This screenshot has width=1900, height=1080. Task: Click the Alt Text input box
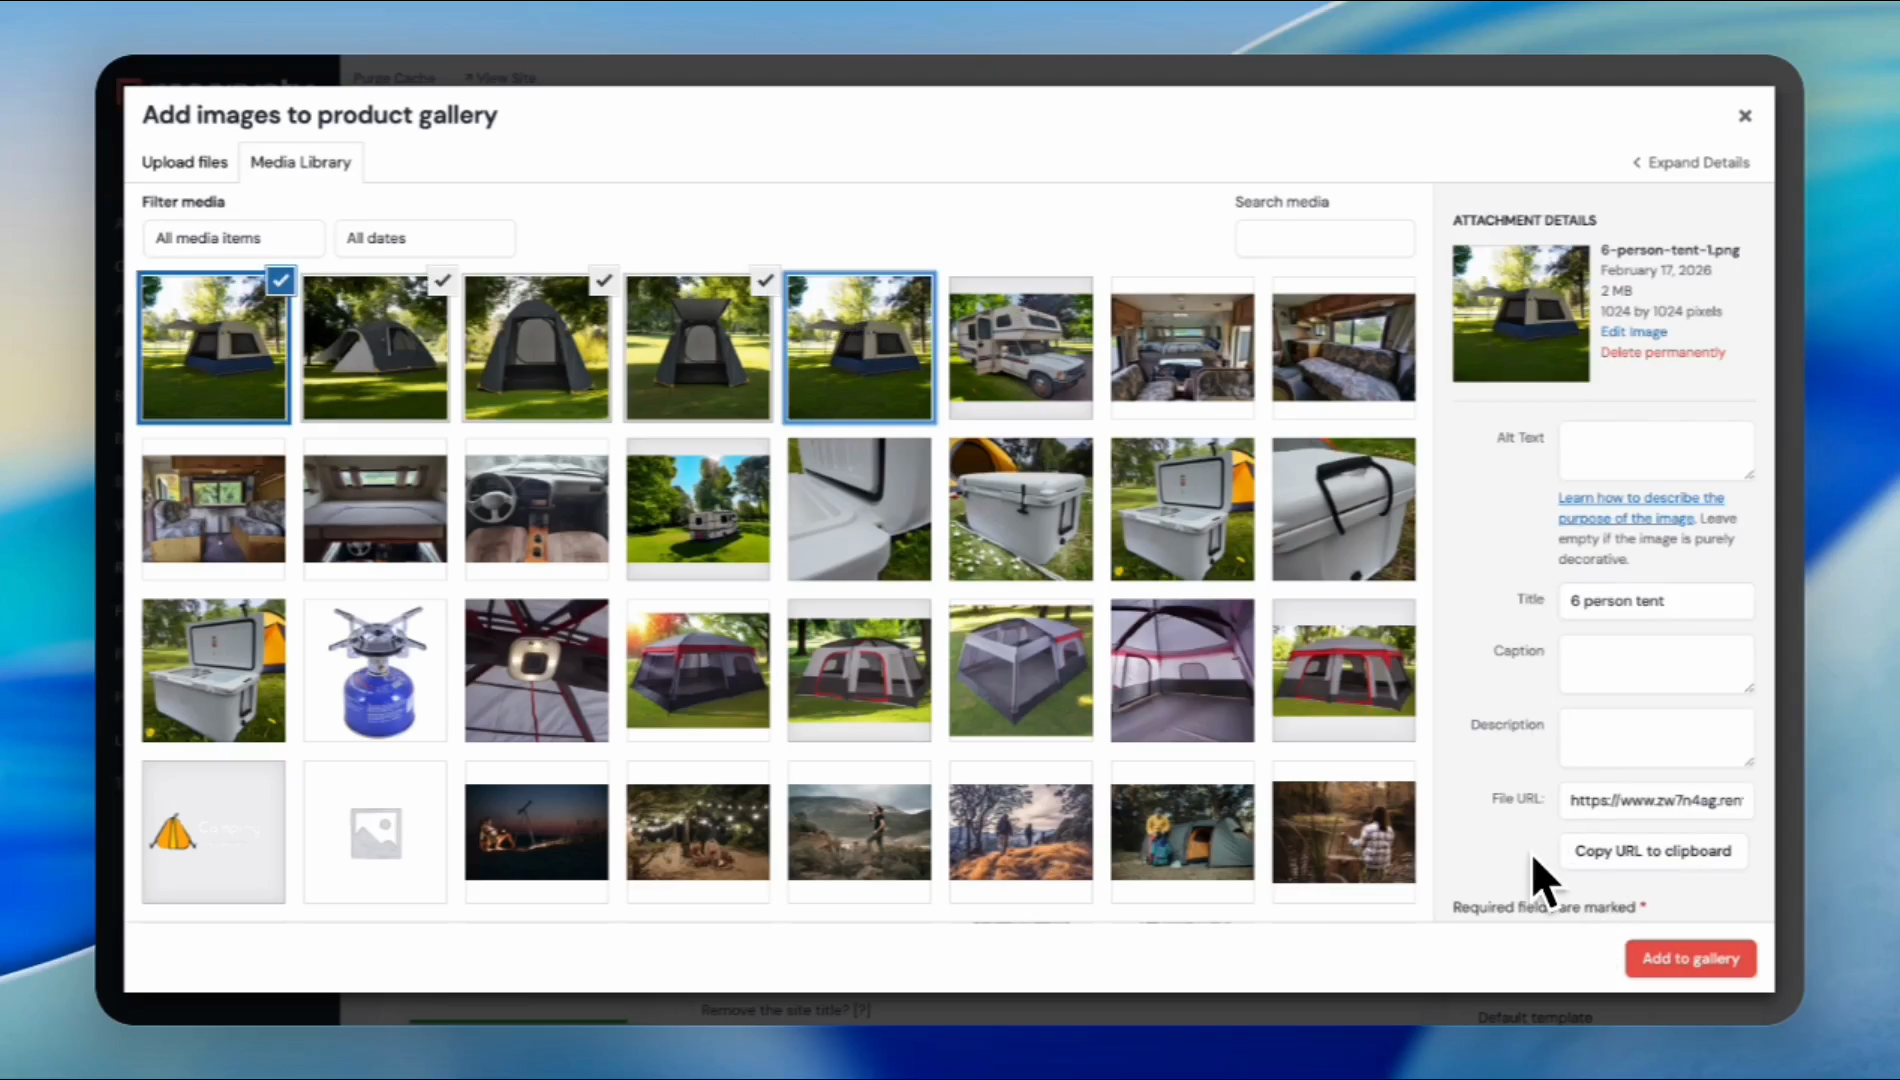[1655, 451]
